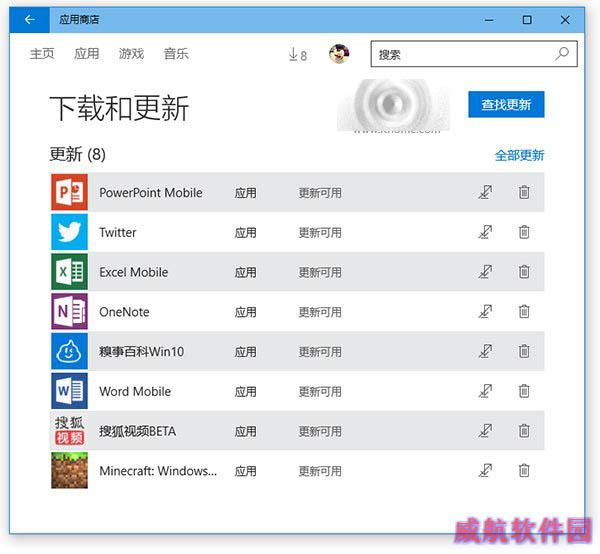Select the OneNote name text

124,312
